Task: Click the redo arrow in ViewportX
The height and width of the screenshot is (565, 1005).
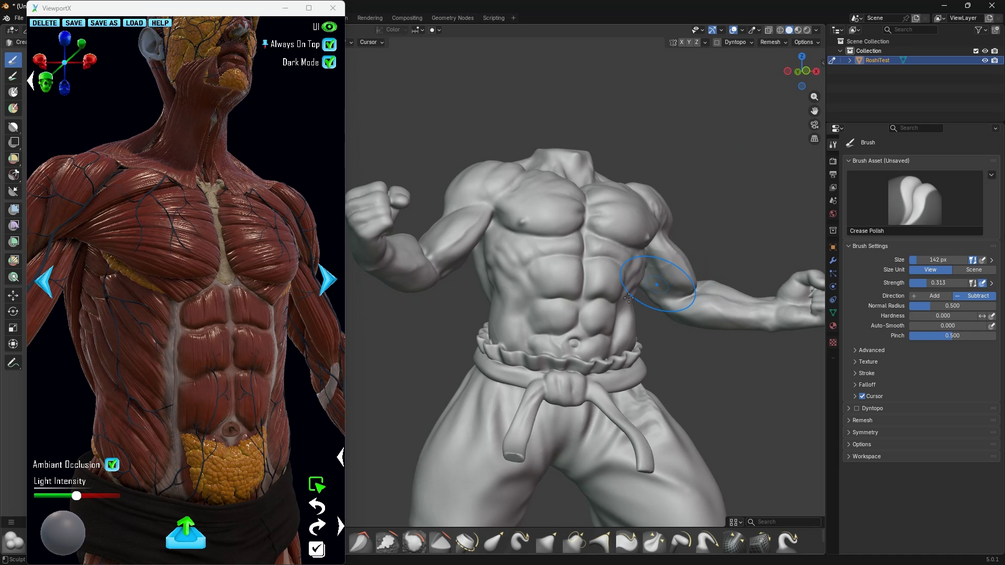Action: (x=317, y=527)
